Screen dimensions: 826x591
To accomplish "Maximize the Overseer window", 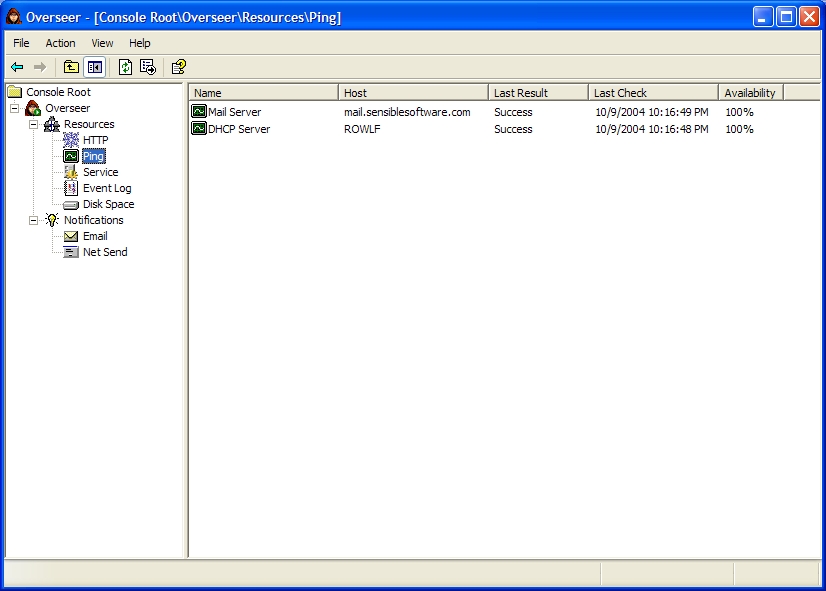I will point(786,17).
